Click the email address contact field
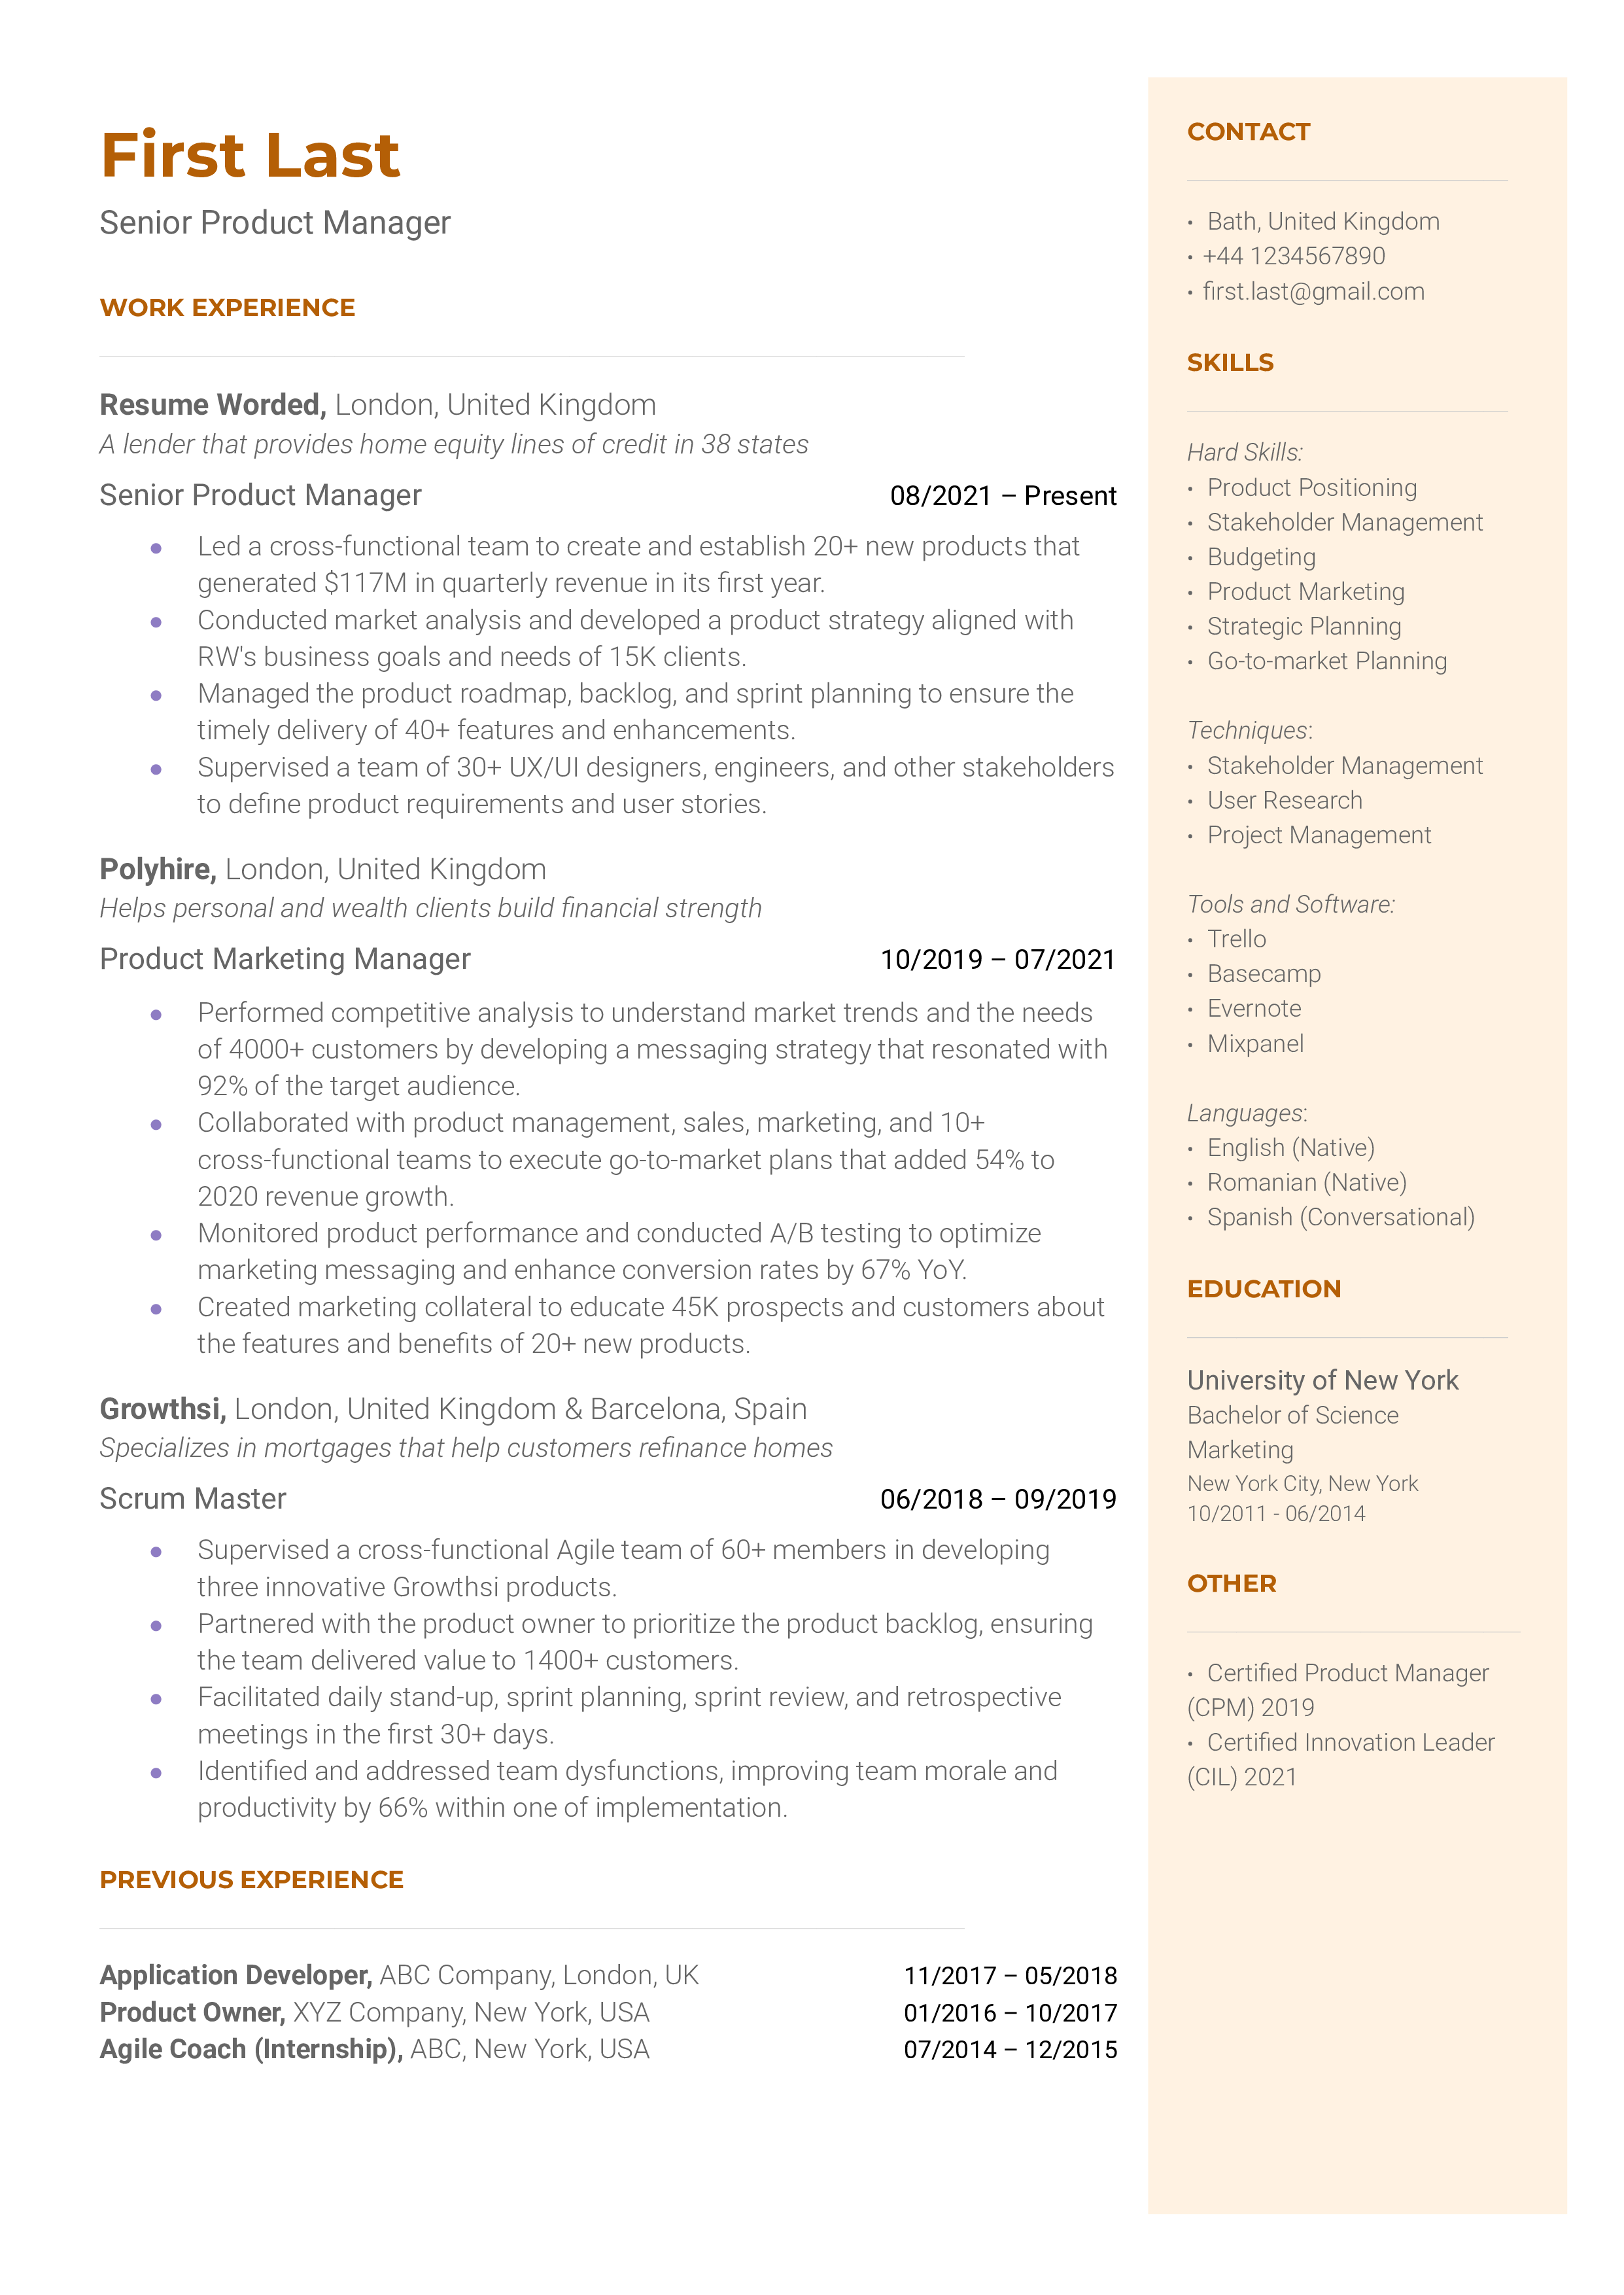Image resolution: width=1624 pixels, height=2295 pixels. coord(1345,294)
